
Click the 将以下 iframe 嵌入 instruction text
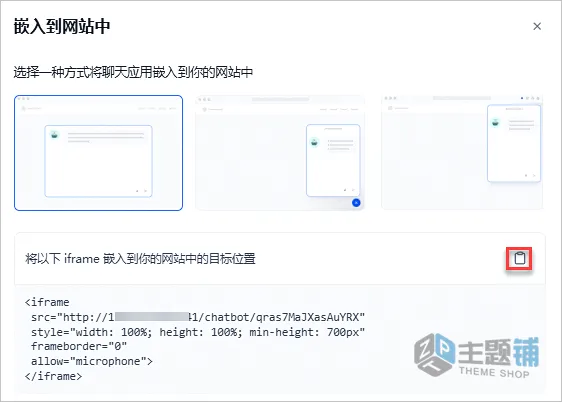tap(140, 258)
